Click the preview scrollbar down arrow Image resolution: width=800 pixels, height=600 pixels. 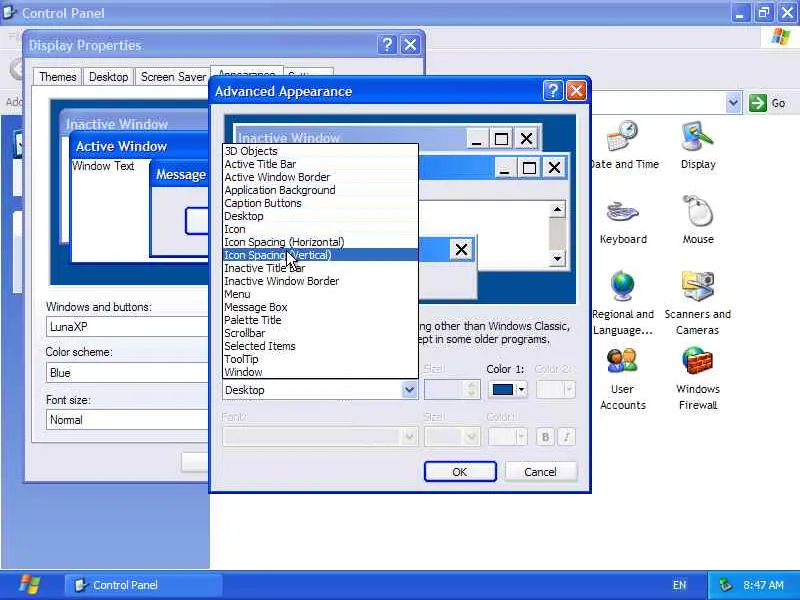557,258
